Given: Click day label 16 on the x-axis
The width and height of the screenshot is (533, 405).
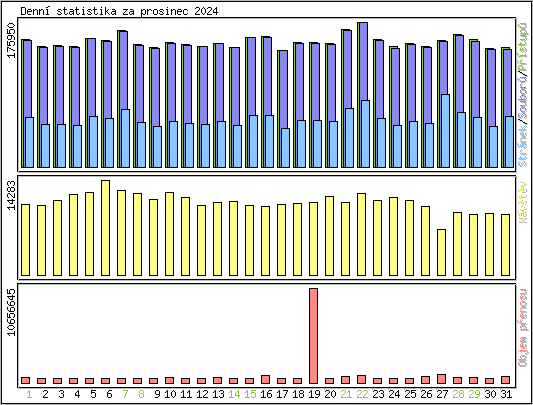Looking at the screenshot, I should pos(266,394).
